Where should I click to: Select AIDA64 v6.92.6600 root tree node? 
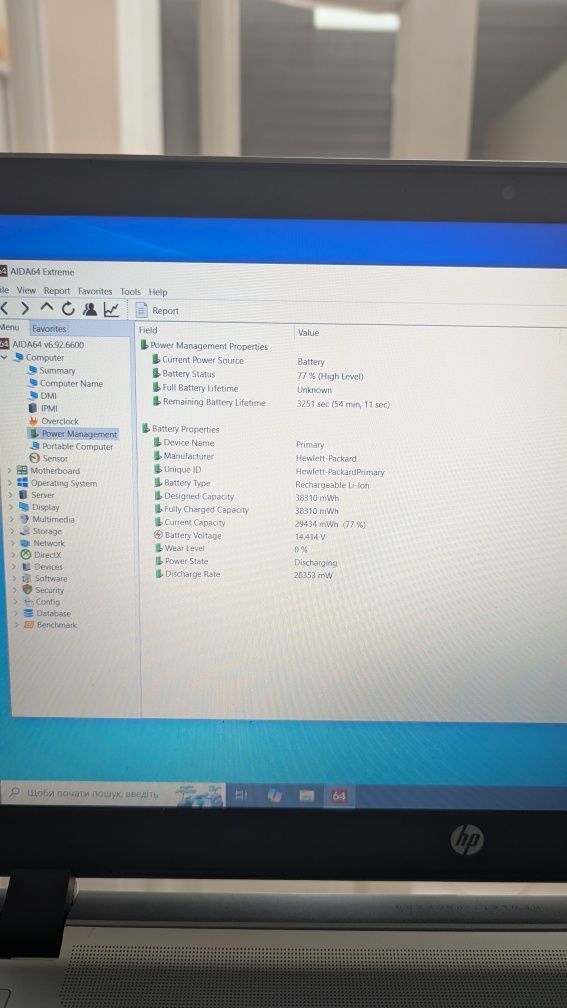(42, 345)
